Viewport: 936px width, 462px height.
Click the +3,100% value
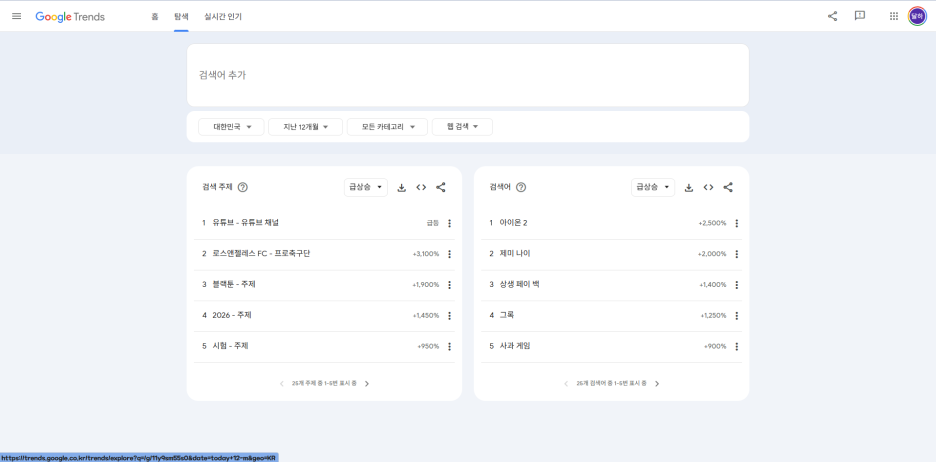pyautogui.click(x=426, y=254)
